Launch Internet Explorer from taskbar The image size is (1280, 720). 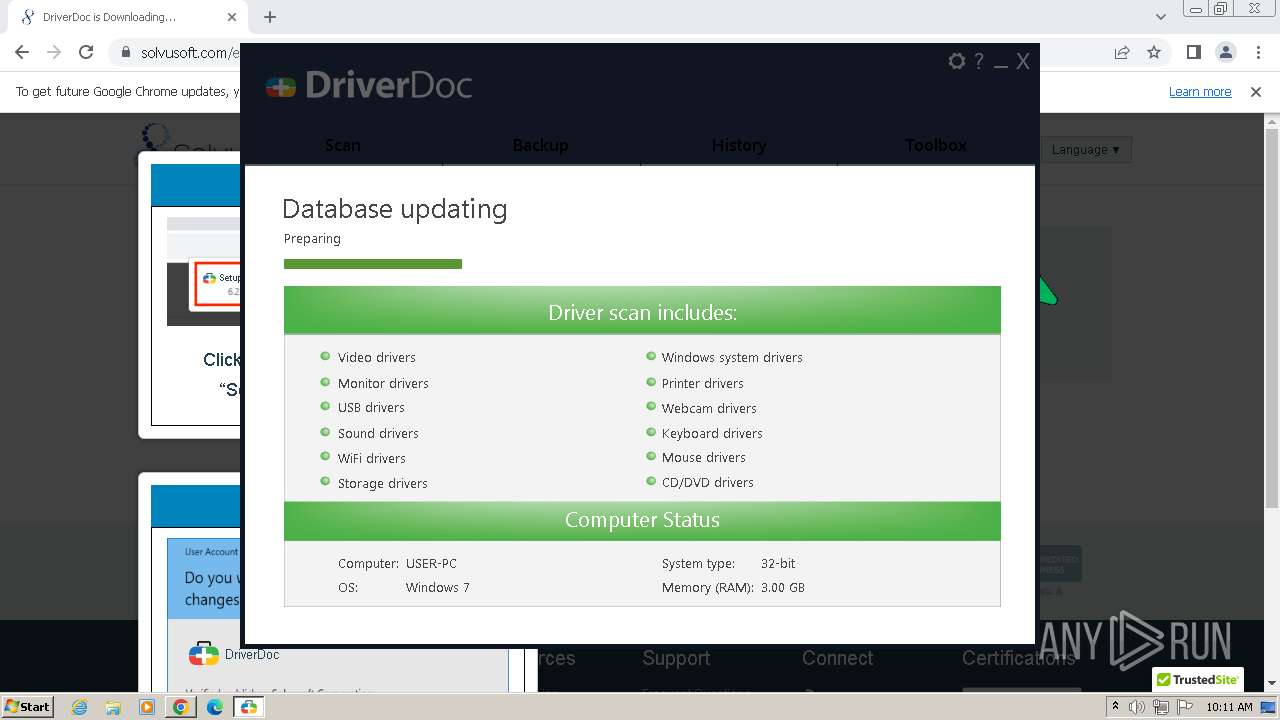pos(80,707)
